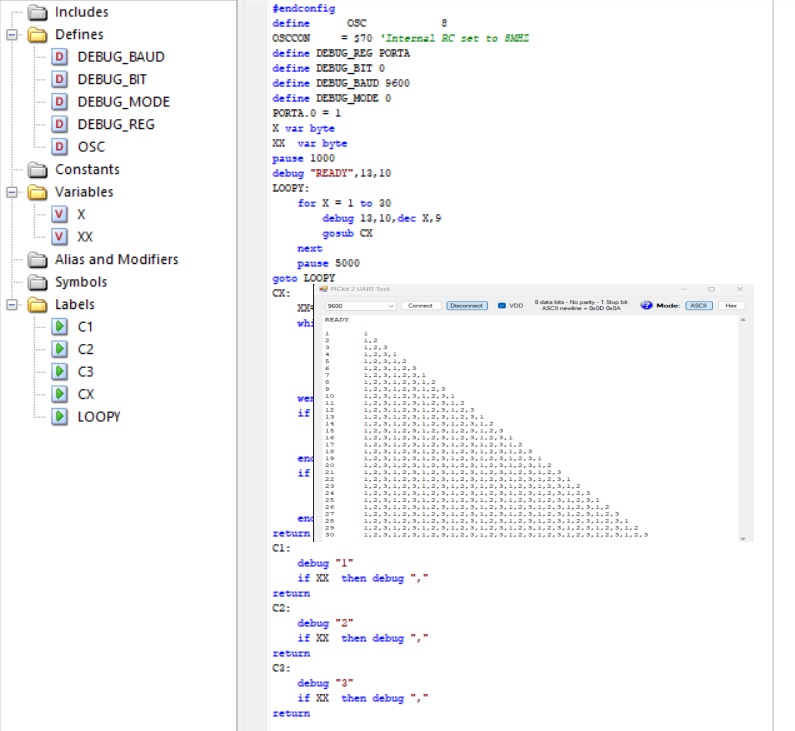This screenshot has width=795, height=731.
Task: Select the LOOPY label icon
Action: pos(60,417)
